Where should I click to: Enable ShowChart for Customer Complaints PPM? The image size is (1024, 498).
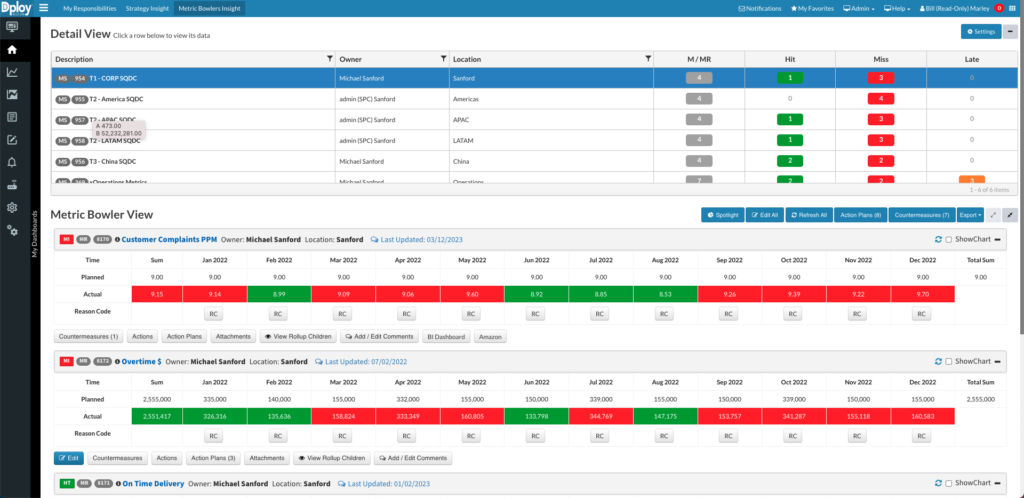(949, 240)
